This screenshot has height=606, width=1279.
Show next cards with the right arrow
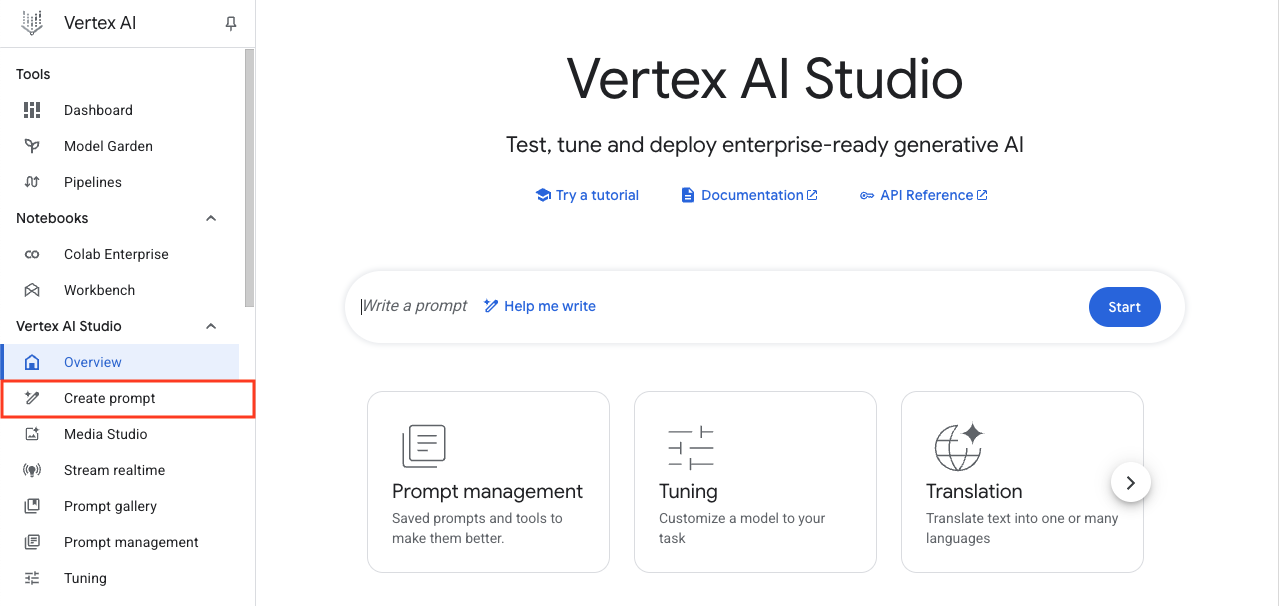[1131, 483]
